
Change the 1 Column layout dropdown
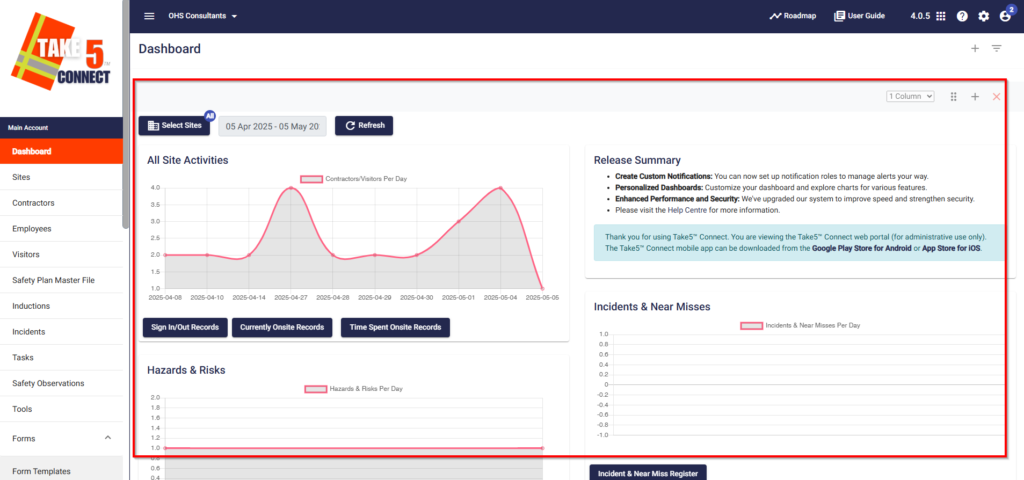coord(910,96)
